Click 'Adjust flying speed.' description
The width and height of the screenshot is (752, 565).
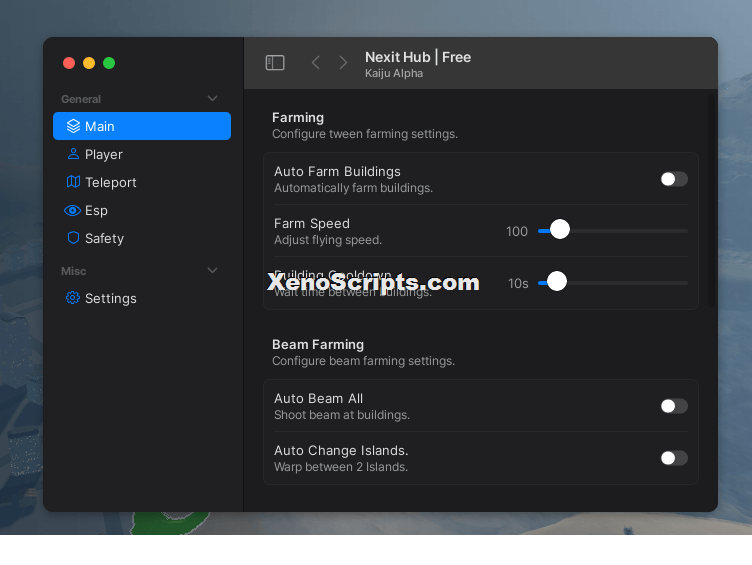[x=328, y=240]
